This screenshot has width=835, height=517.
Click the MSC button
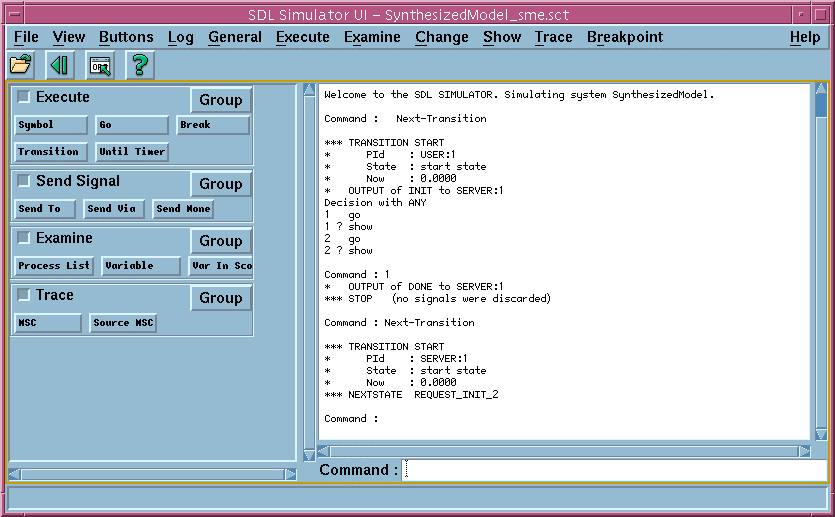coord(48,323)
